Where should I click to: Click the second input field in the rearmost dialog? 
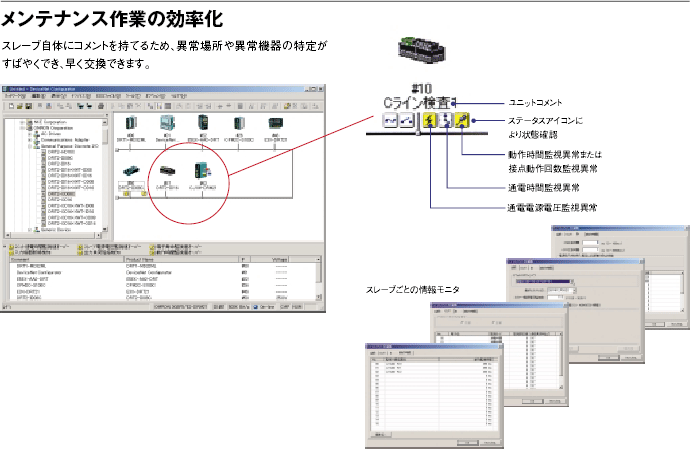(590, 250)
